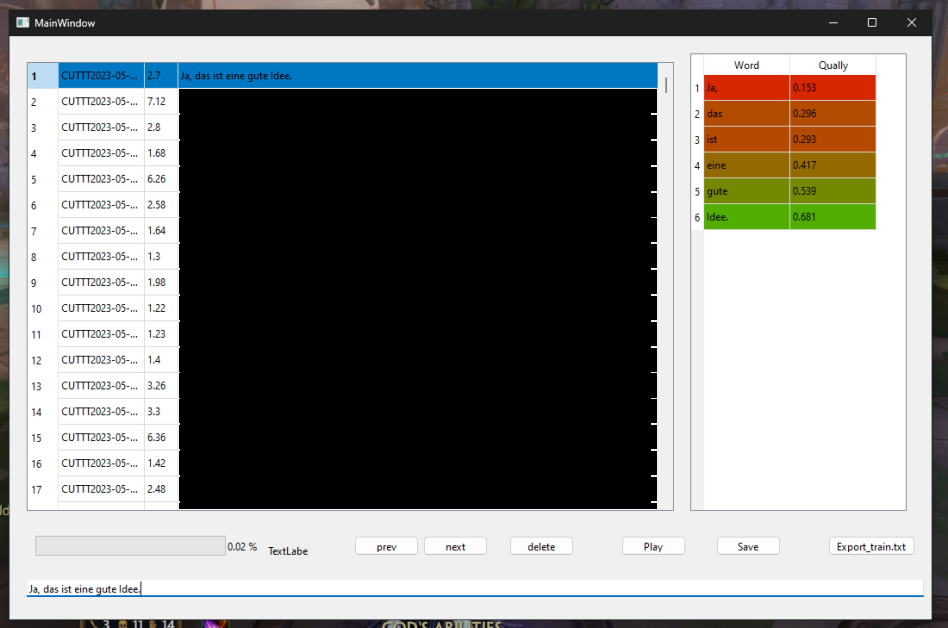Click the Save button
The width and height of the screenshot is (948, 628).
[747, 546]
